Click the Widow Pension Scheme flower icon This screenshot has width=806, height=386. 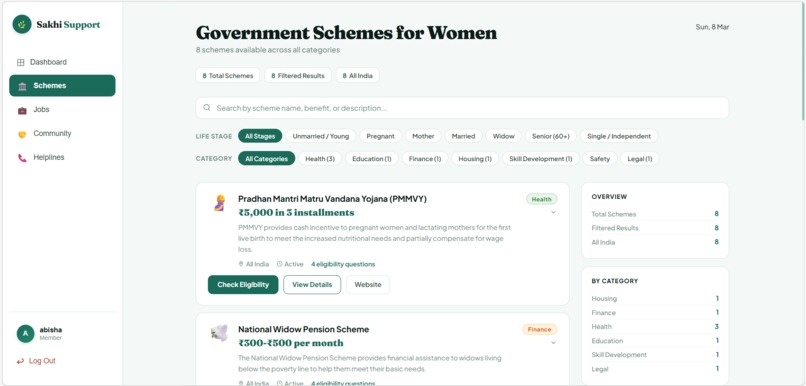click(x=219, y=333)
